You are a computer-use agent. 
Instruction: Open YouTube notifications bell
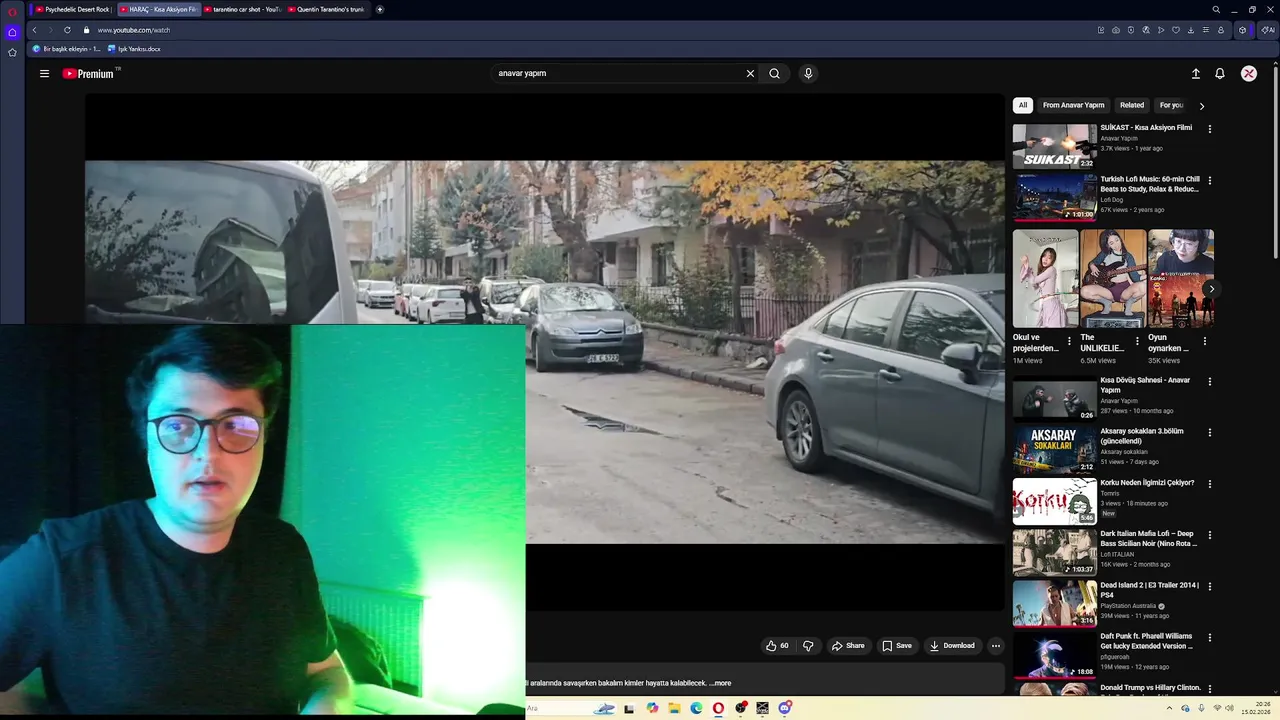(1220, 73)
